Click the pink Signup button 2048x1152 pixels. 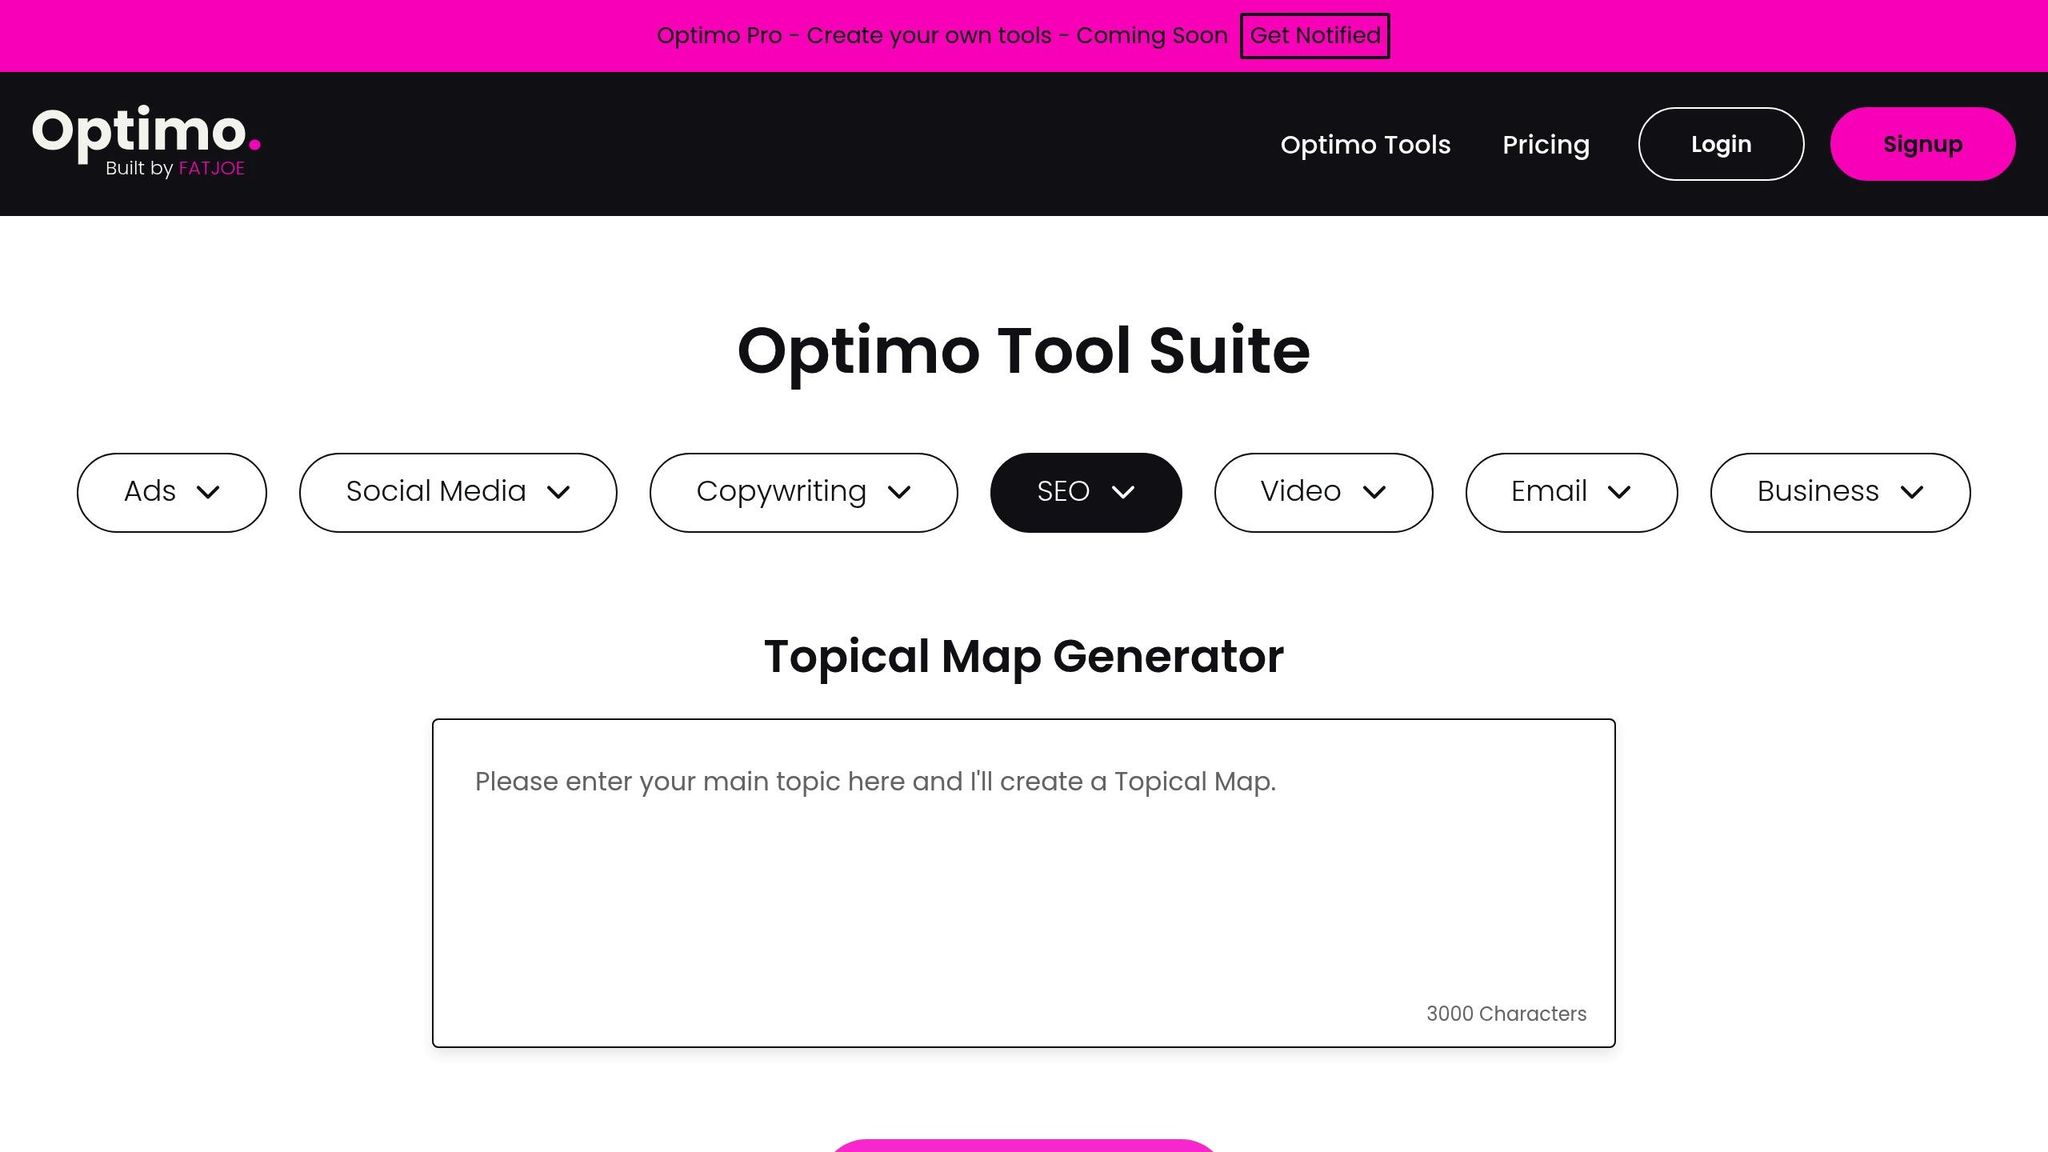[x=1922, y=143]
